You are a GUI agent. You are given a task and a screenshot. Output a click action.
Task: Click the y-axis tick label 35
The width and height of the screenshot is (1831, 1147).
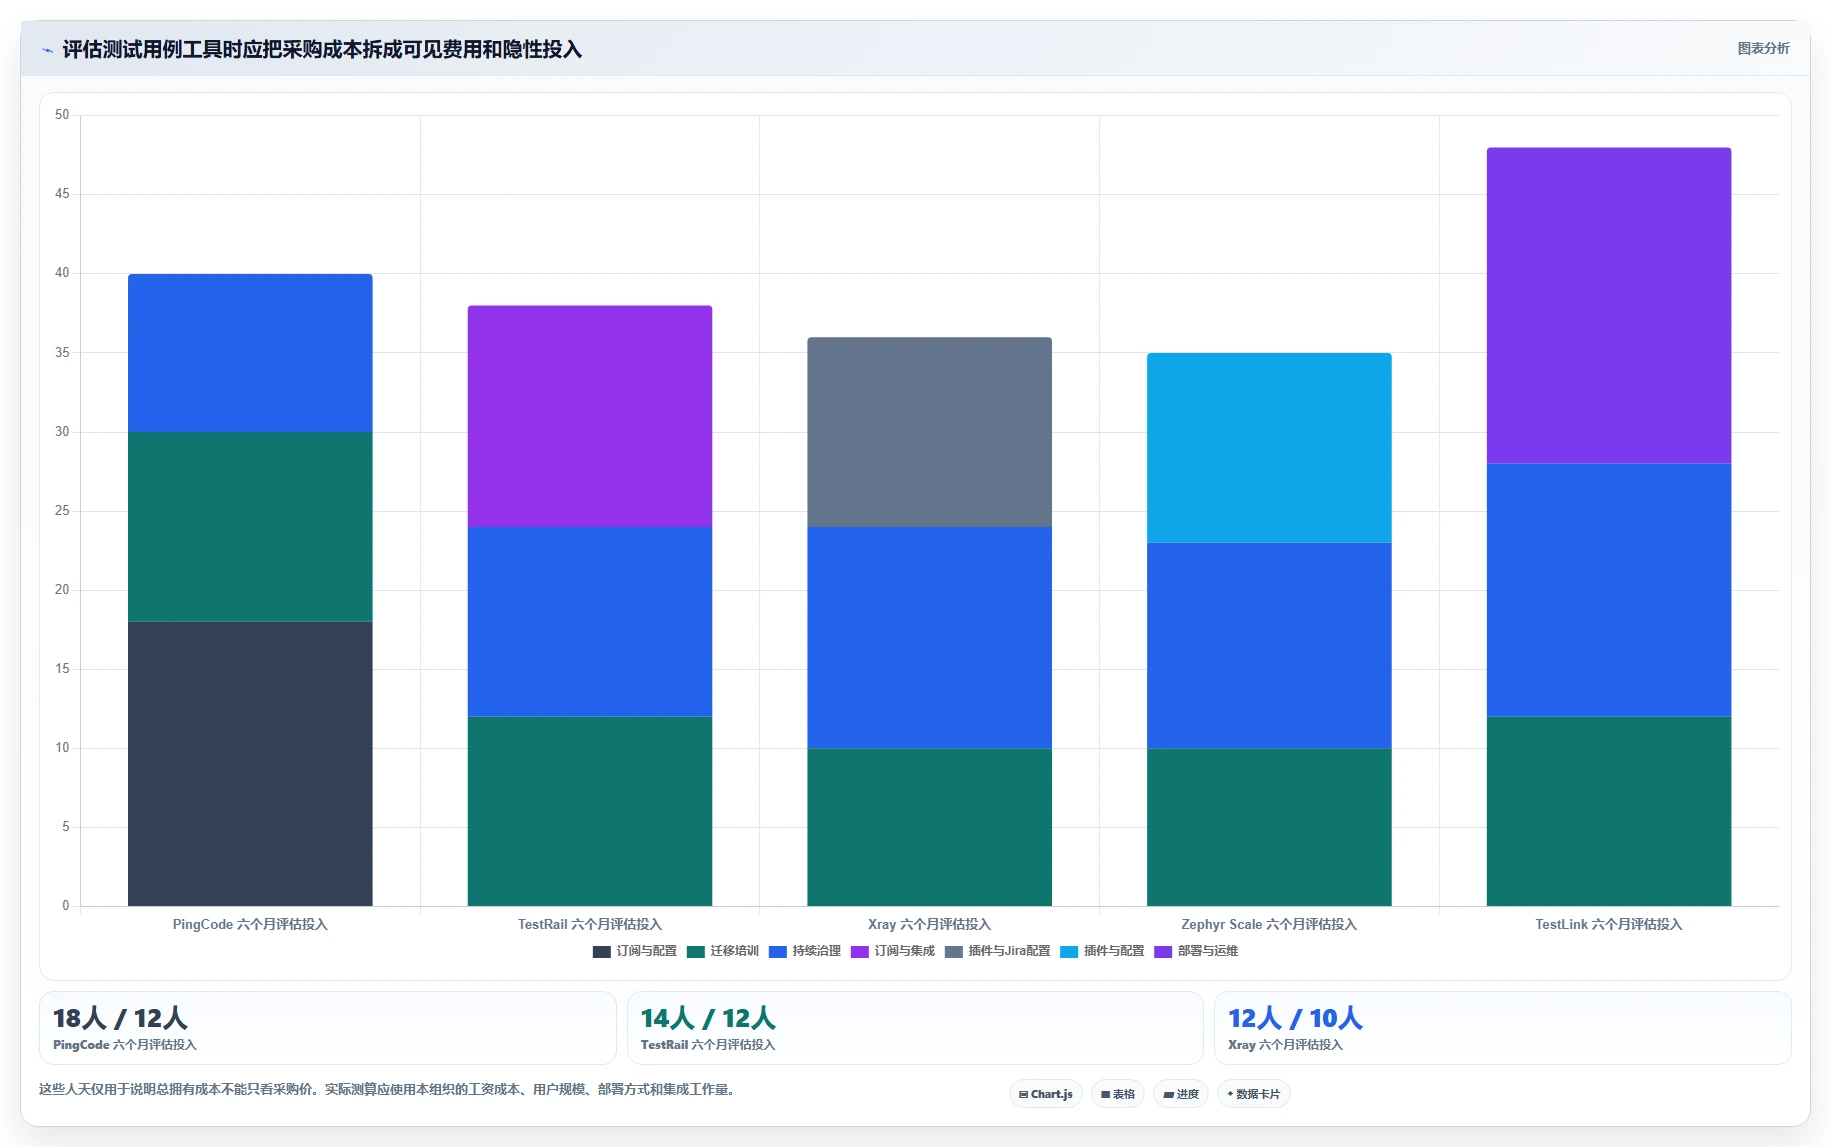point(62,353)
